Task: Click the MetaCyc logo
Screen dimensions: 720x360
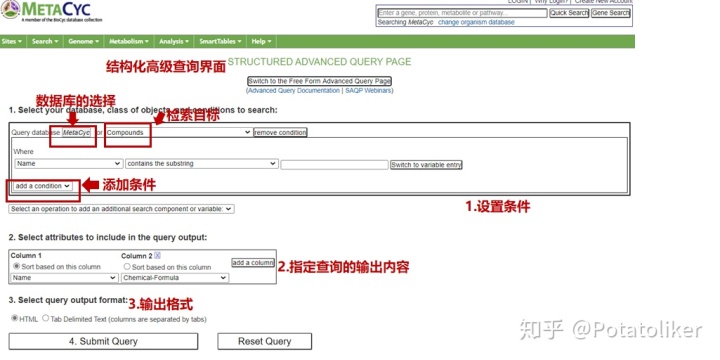Action: [x=51, y=11]
